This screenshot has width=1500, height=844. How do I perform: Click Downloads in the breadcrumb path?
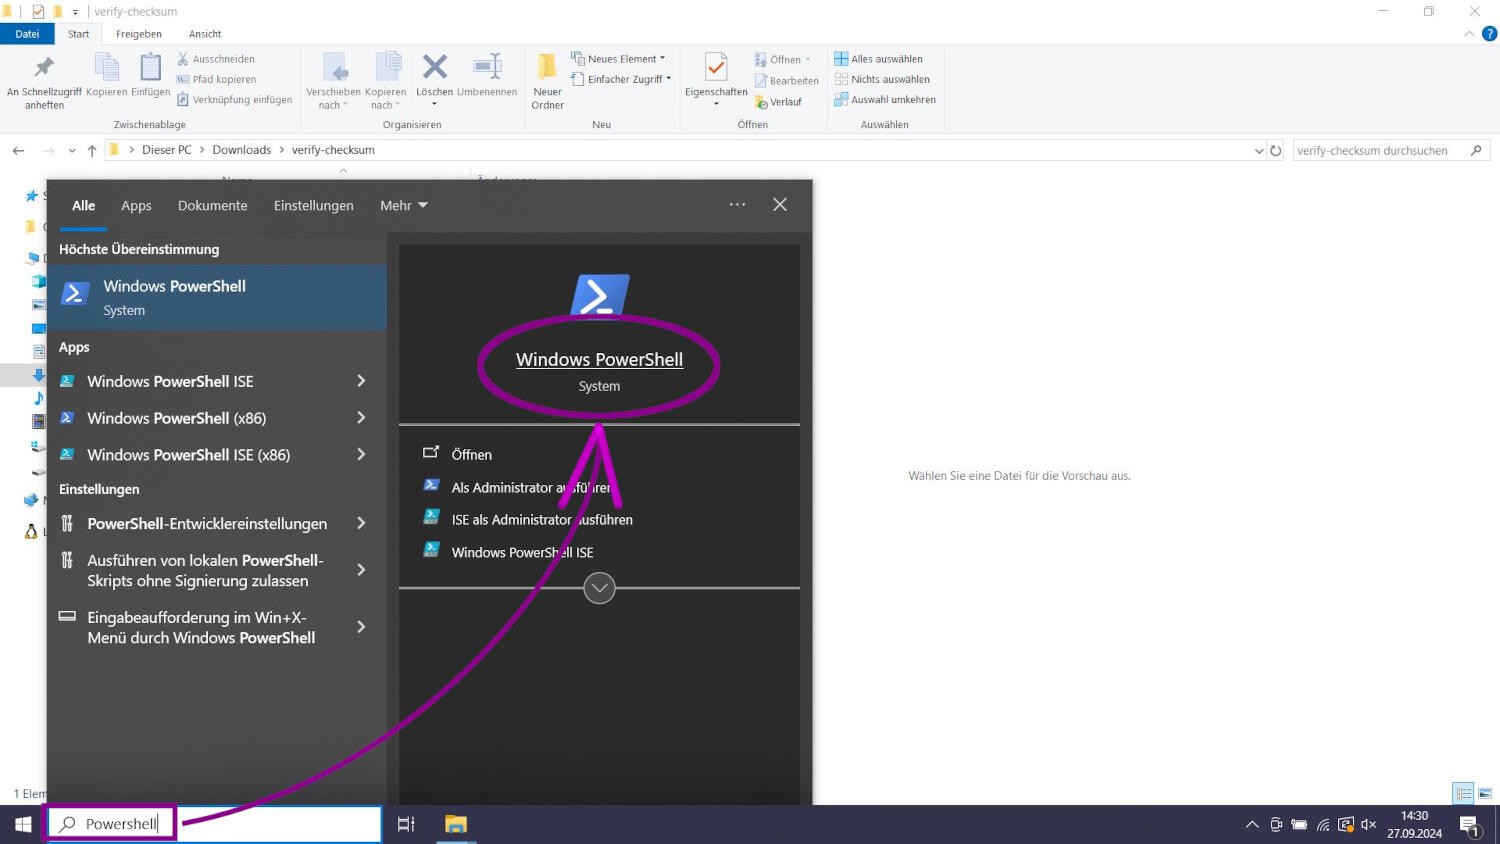pos(242,150)
